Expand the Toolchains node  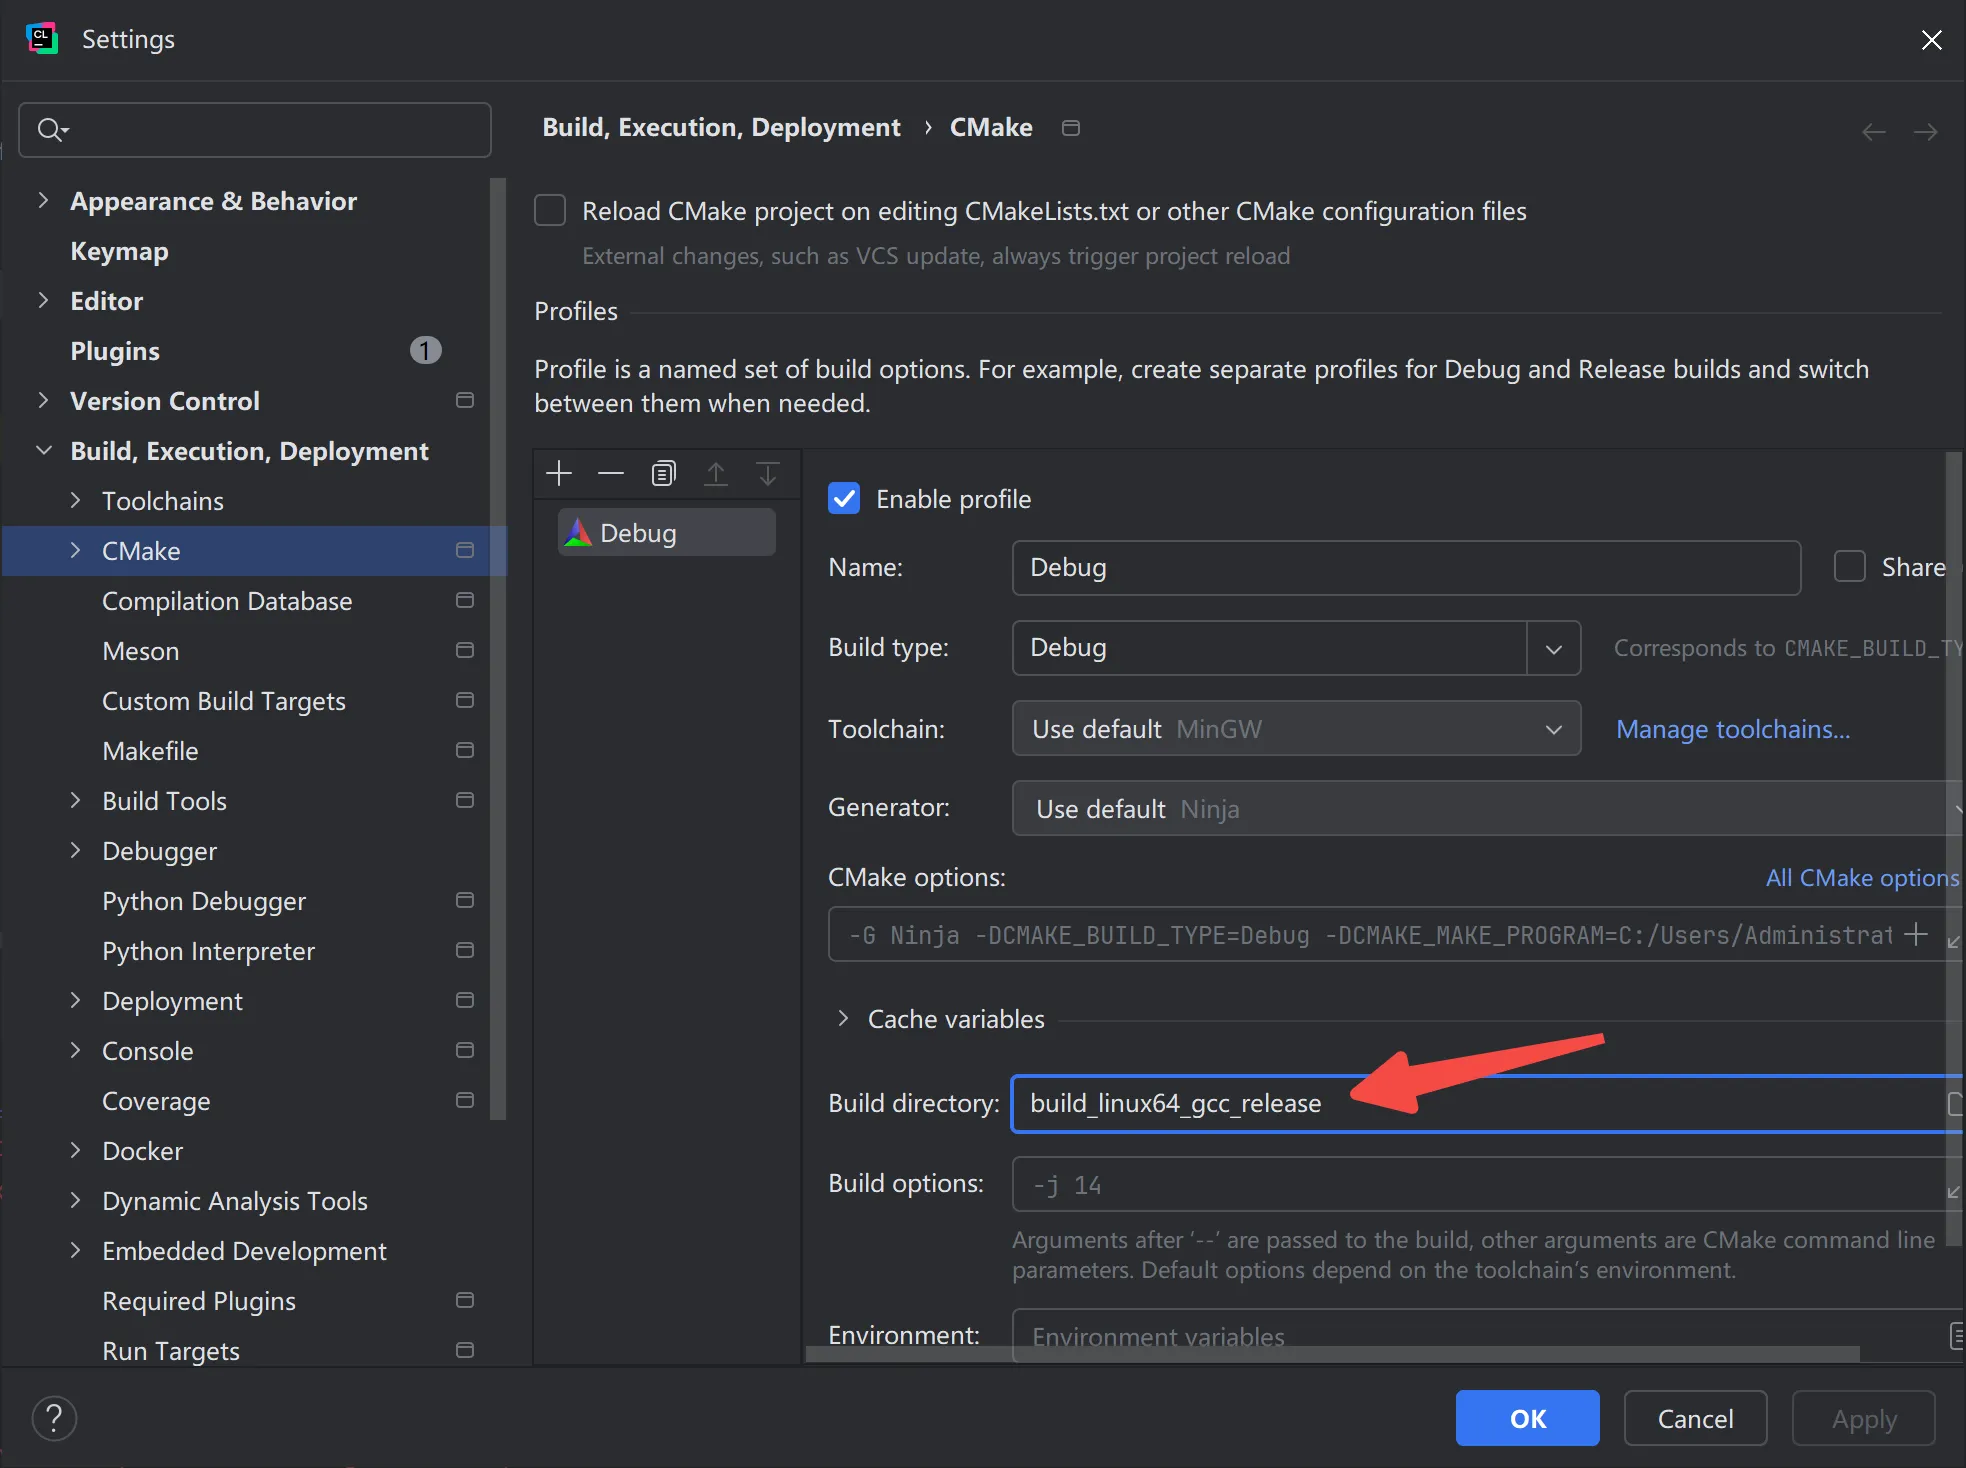pyautogui.click(x=75, y=500)
